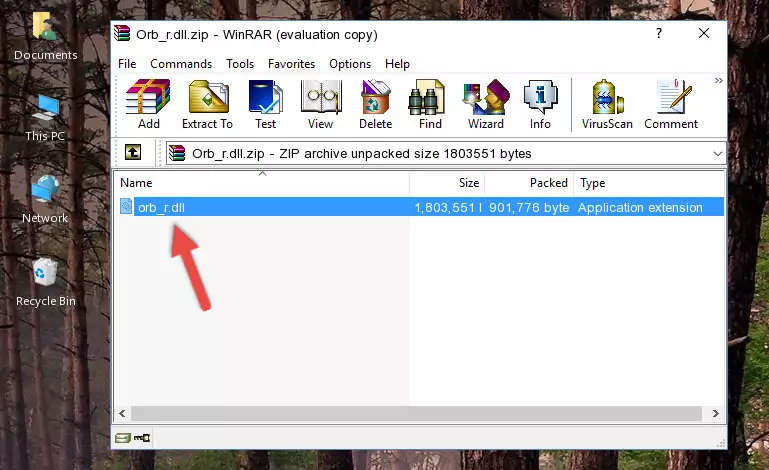The height and width of the screenshot is (470, 769).
Task: Sort by the Name column header
Action: coord(262,183)
